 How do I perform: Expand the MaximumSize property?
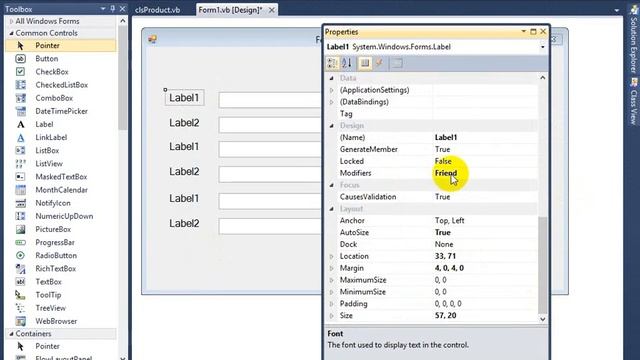[x=331, y=280]
